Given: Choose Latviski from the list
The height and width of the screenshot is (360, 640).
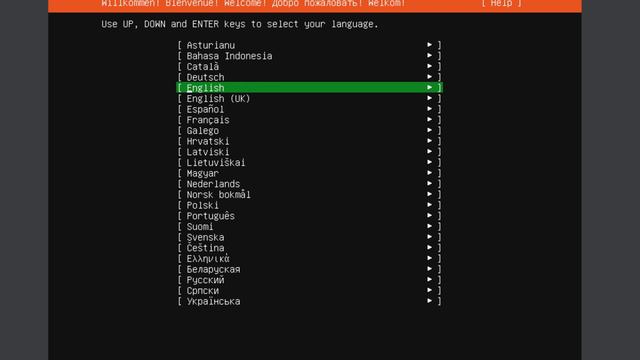Looking at the screenshot, I should coord(309,151).
